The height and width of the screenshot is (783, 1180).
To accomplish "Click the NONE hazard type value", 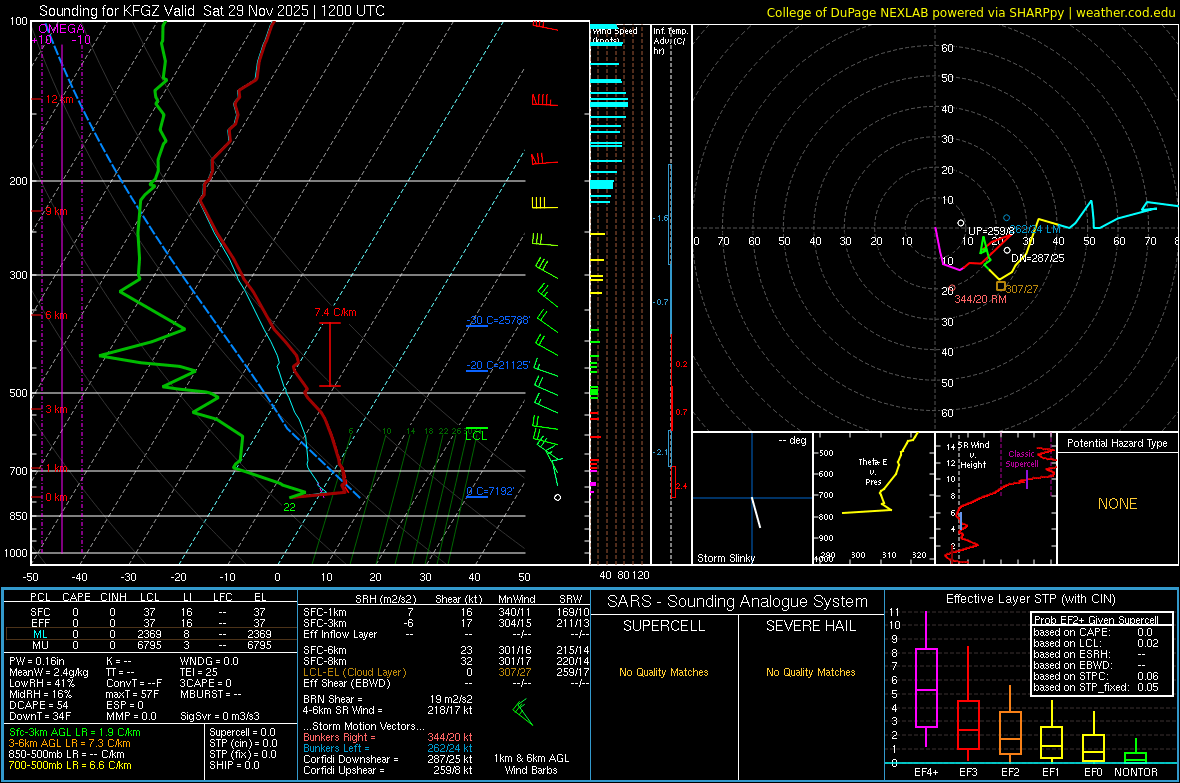I will 1117,504.
